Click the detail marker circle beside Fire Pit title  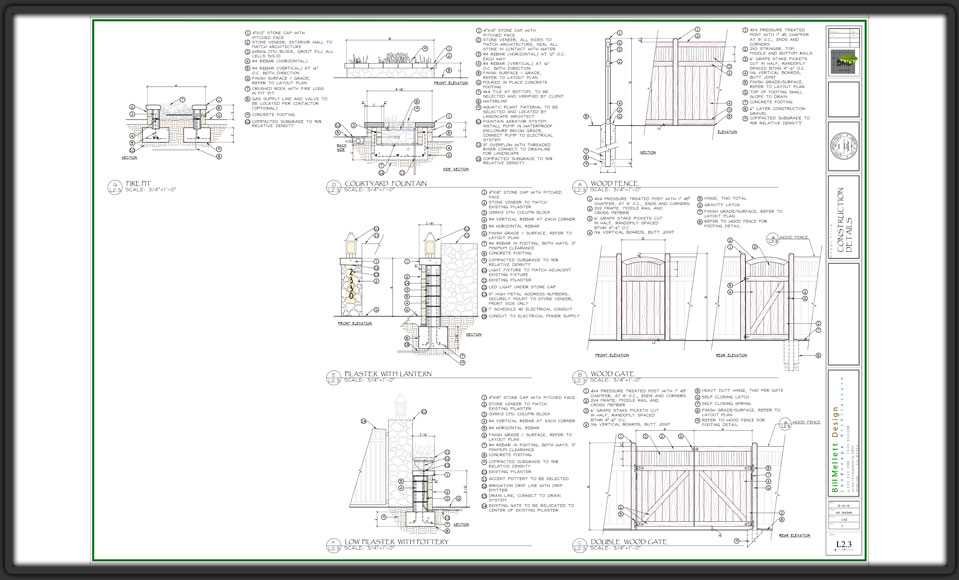point(113,185)
